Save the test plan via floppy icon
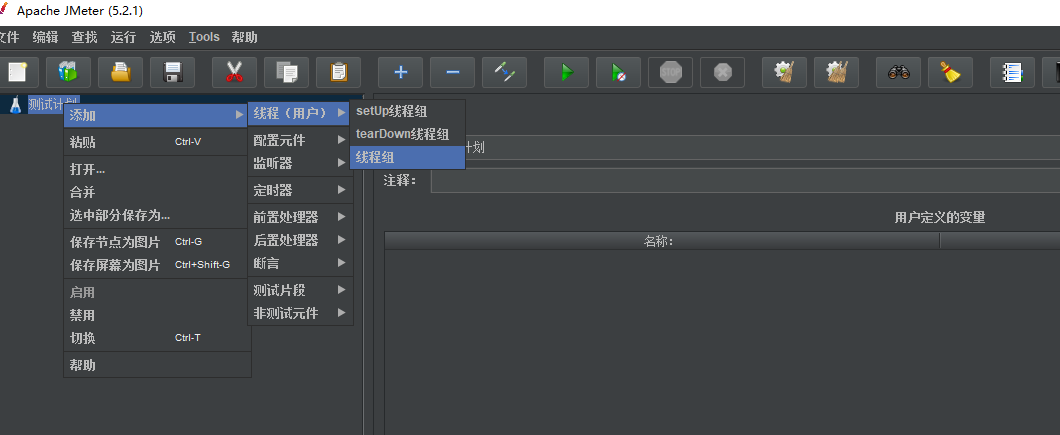Viewport: 1060px width, 435px height. tap(172, 72)
